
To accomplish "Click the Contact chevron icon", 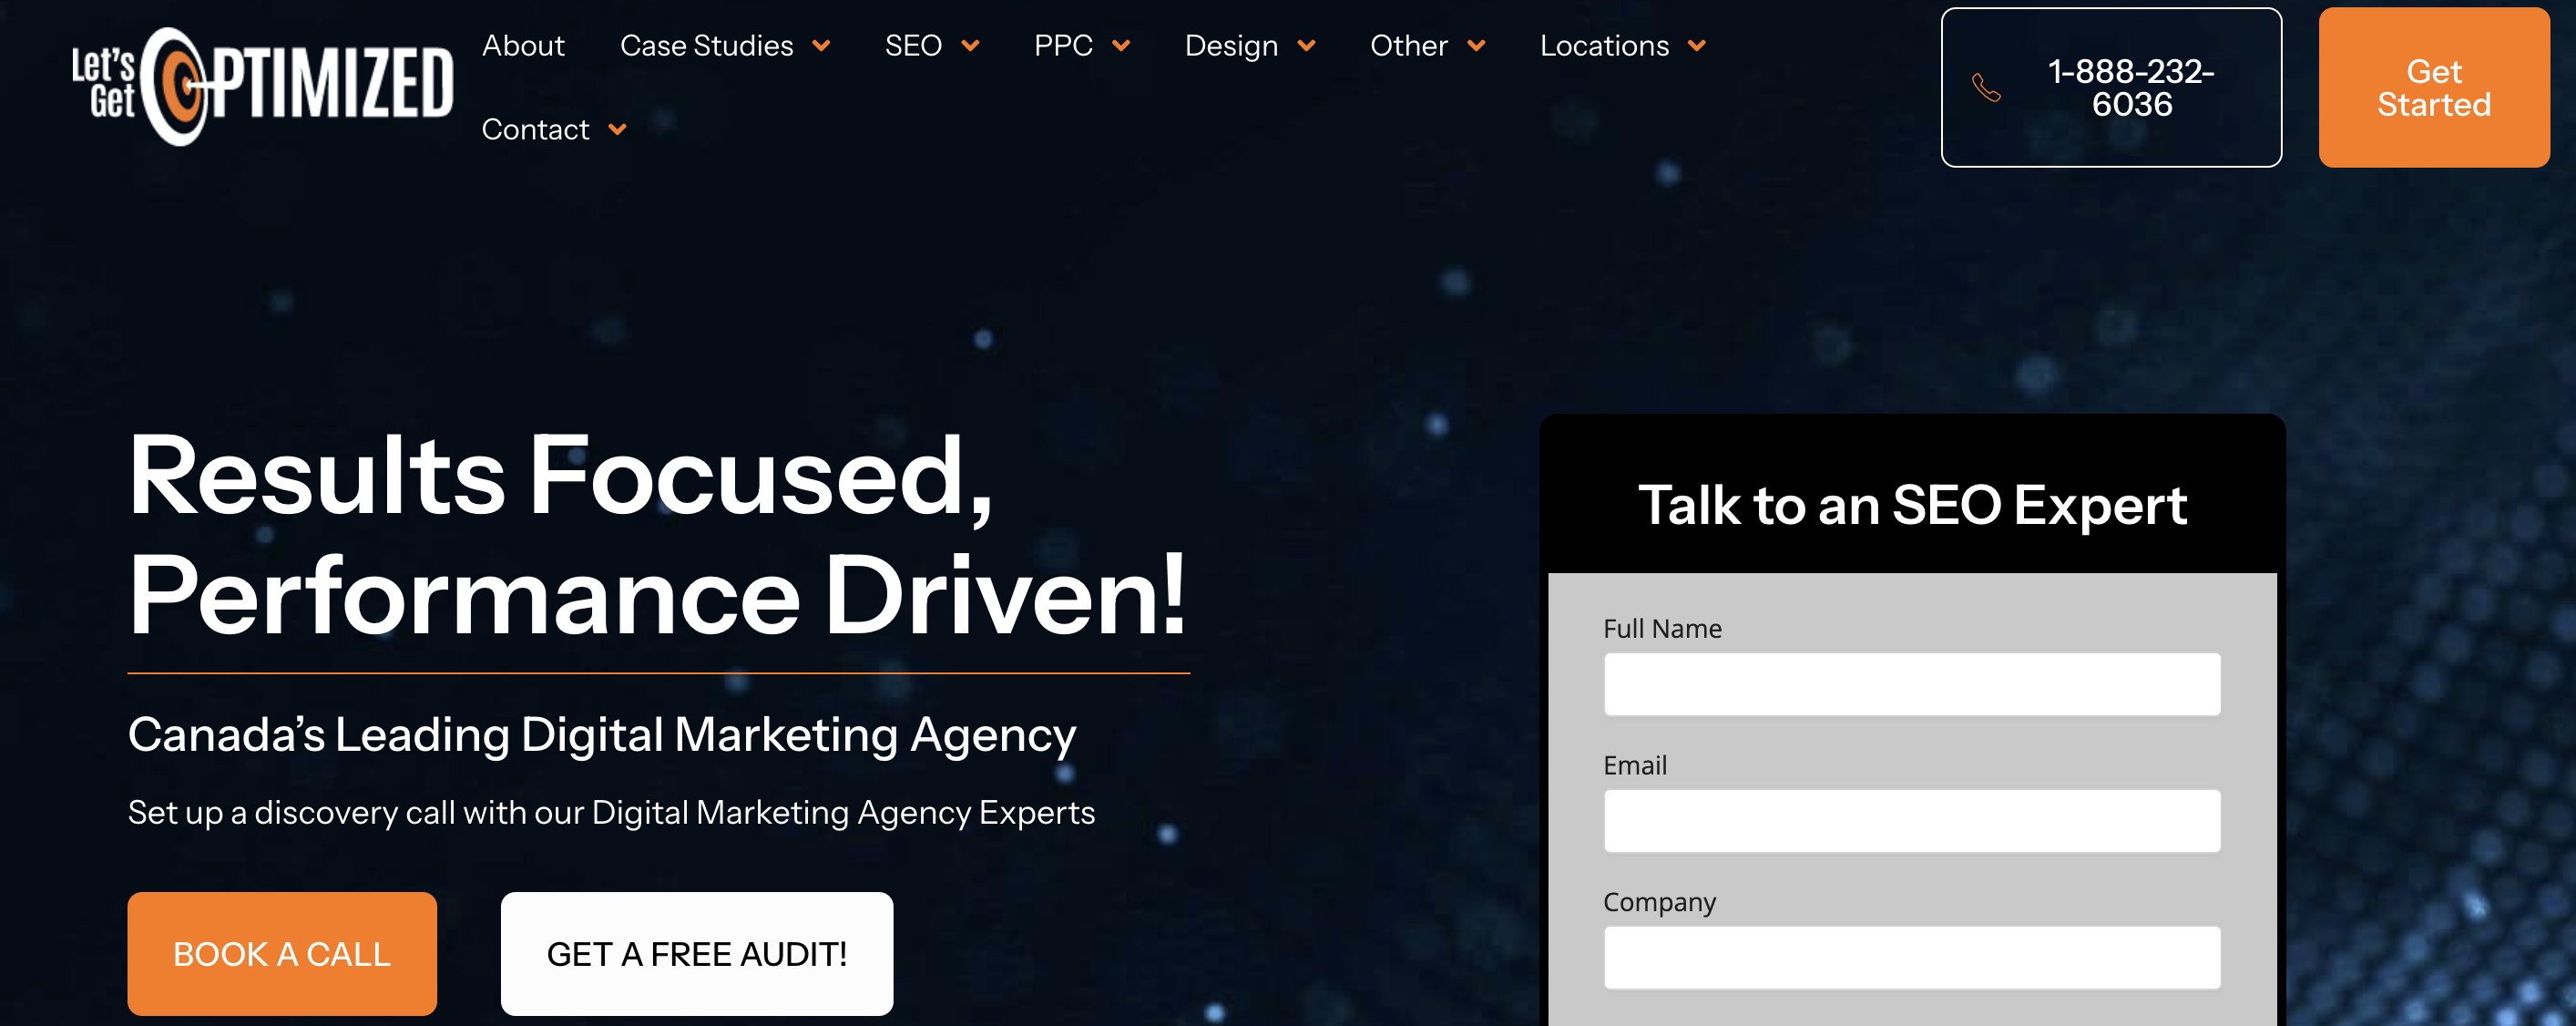I will coord(618,130).
